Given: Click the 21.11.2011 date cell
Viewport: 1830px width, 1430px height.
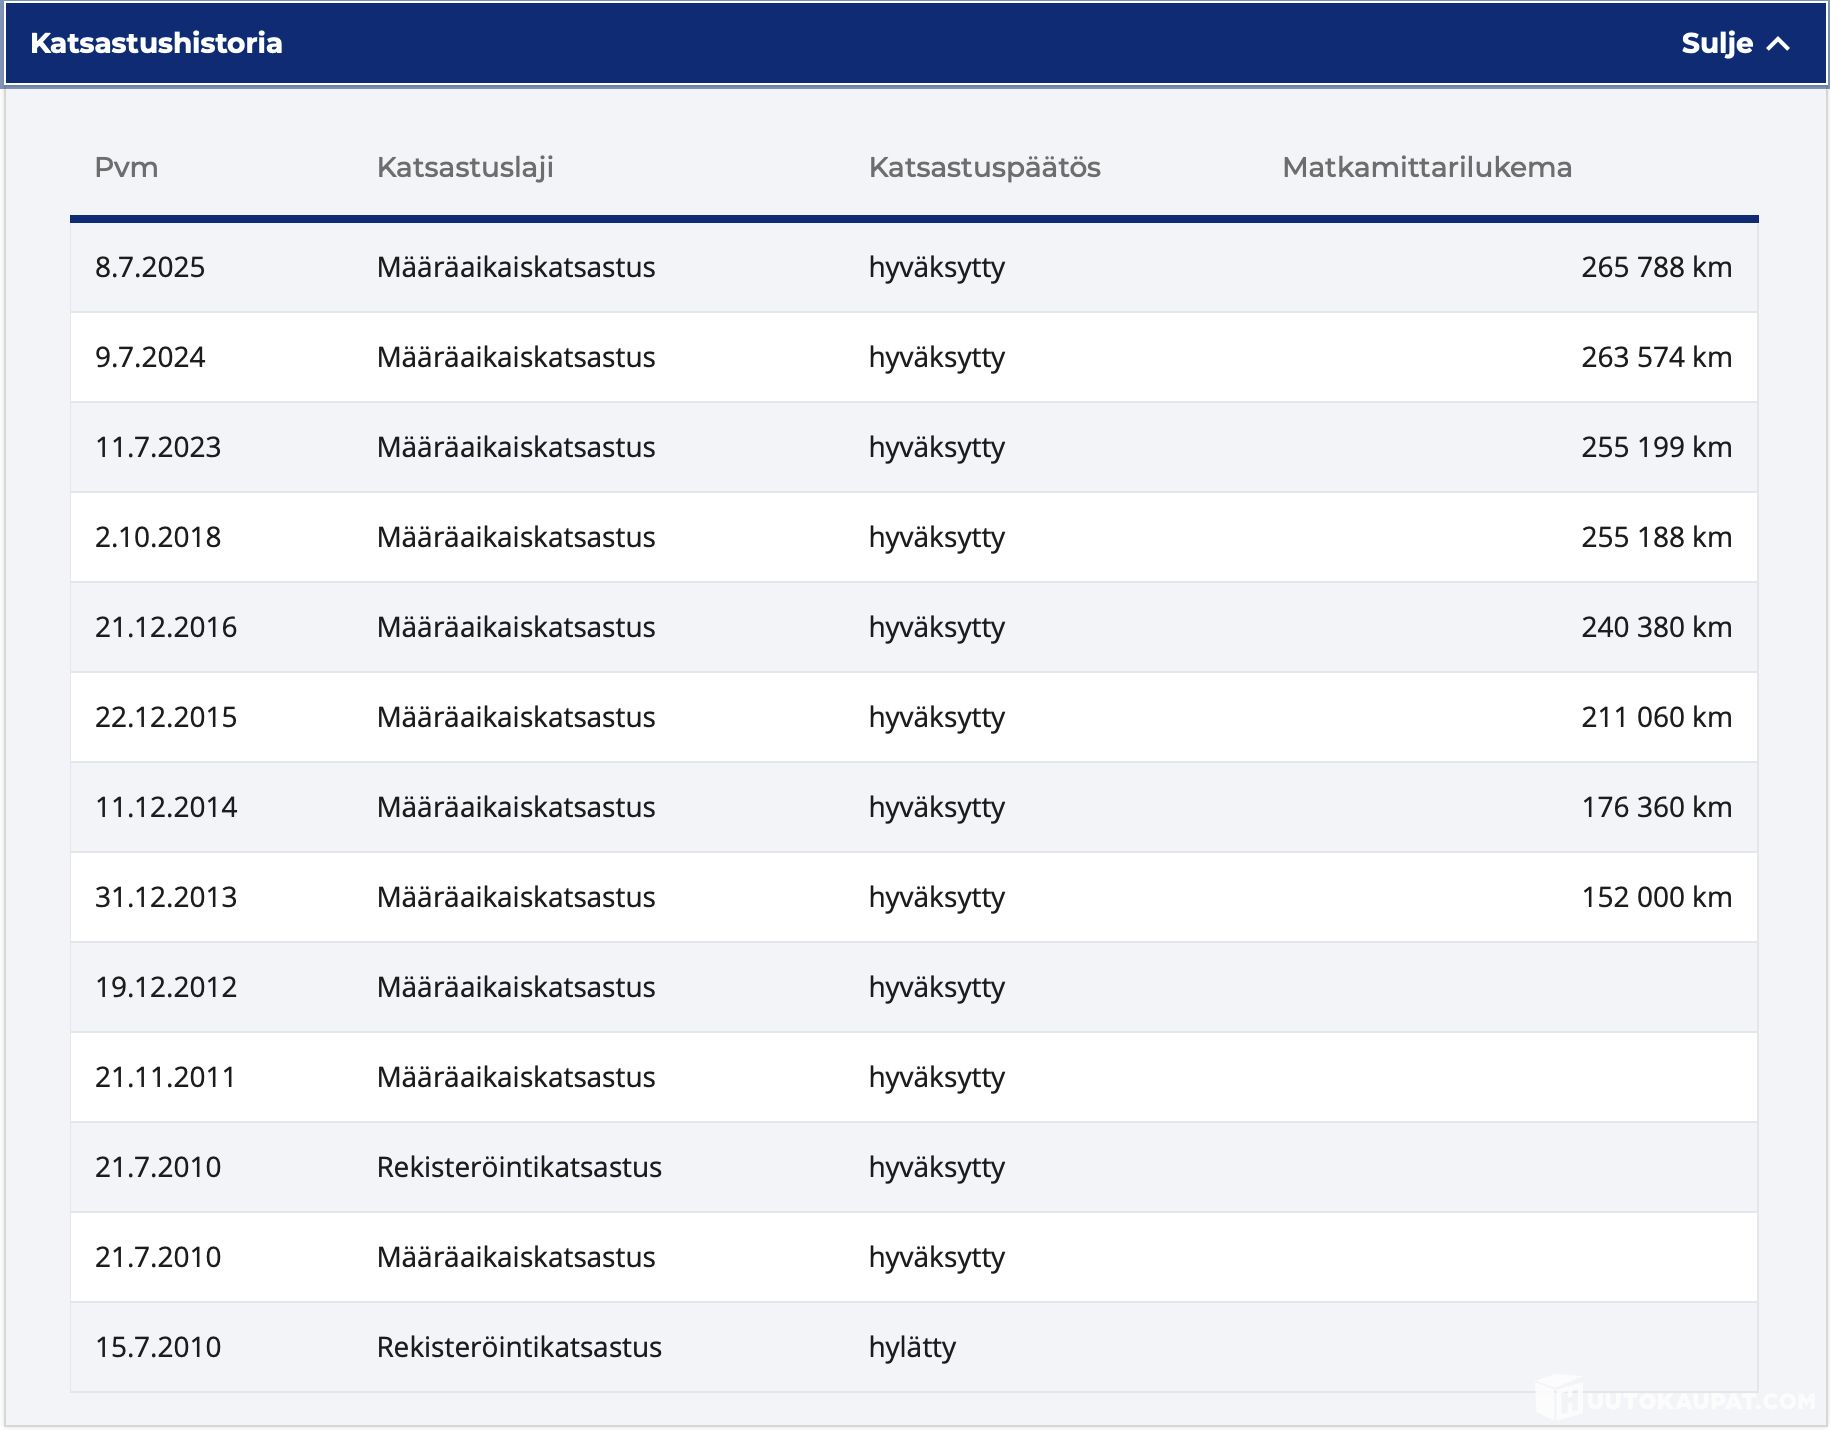Looking at the screenshot, I should pyautogui.click(x=165, y=1077).
